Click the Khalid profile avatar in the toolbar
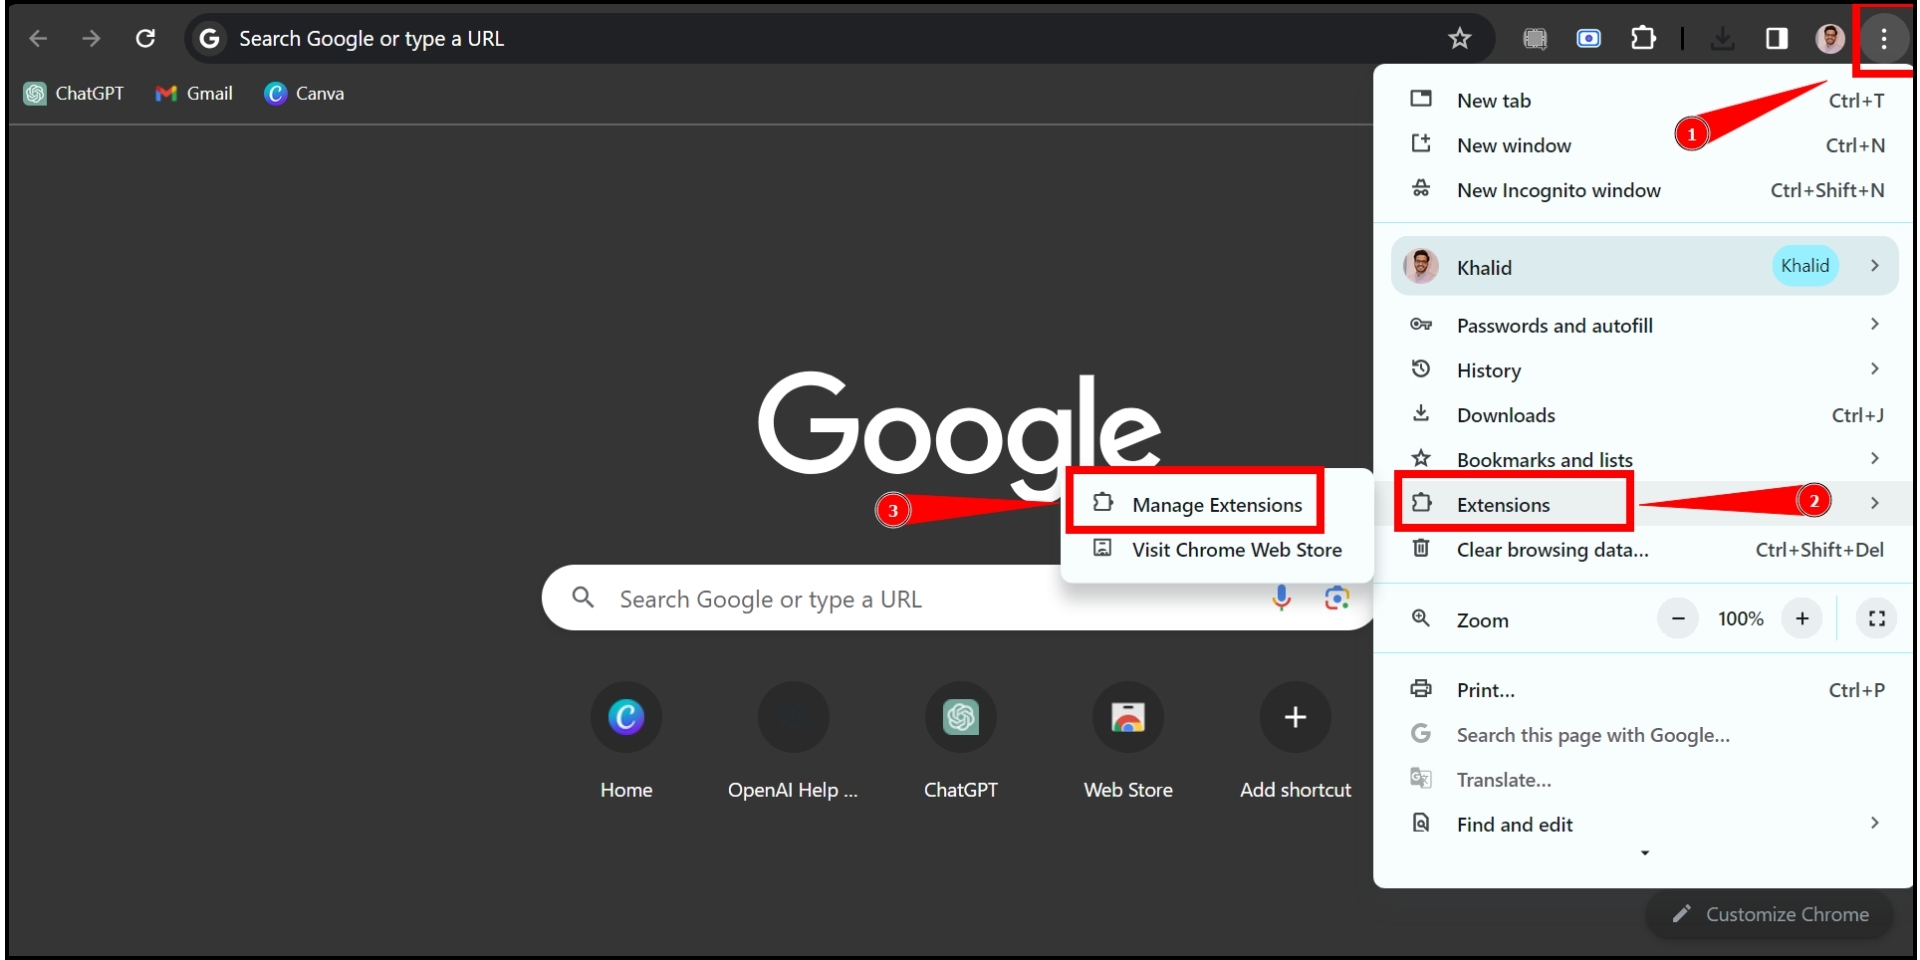The width and height of the screenshot is (1920, 960). tap(1831, 38)
